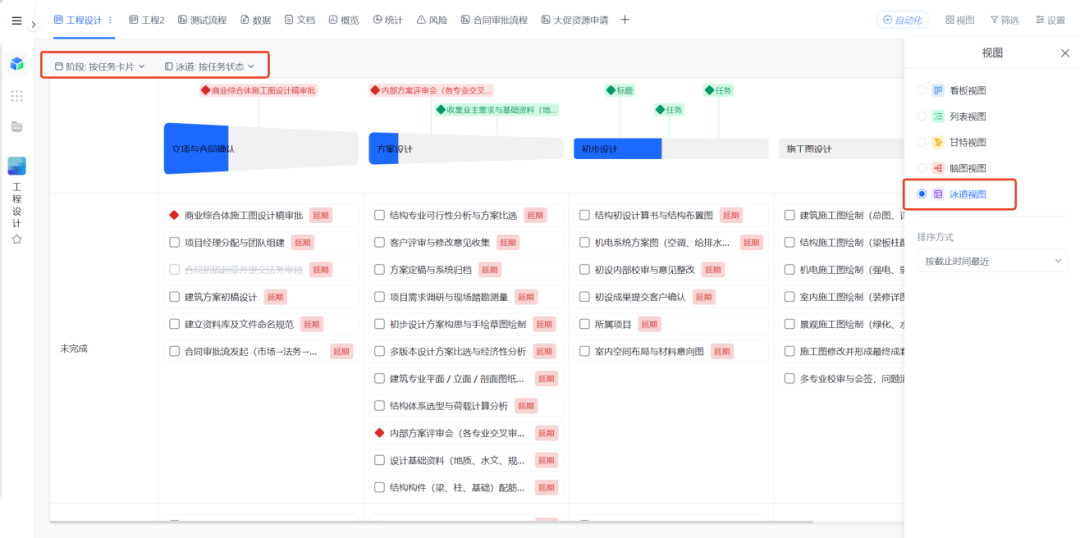The image size is (1080, 538).
Task: Click the 未完成 swimlane label
Action: pos(74,349)
